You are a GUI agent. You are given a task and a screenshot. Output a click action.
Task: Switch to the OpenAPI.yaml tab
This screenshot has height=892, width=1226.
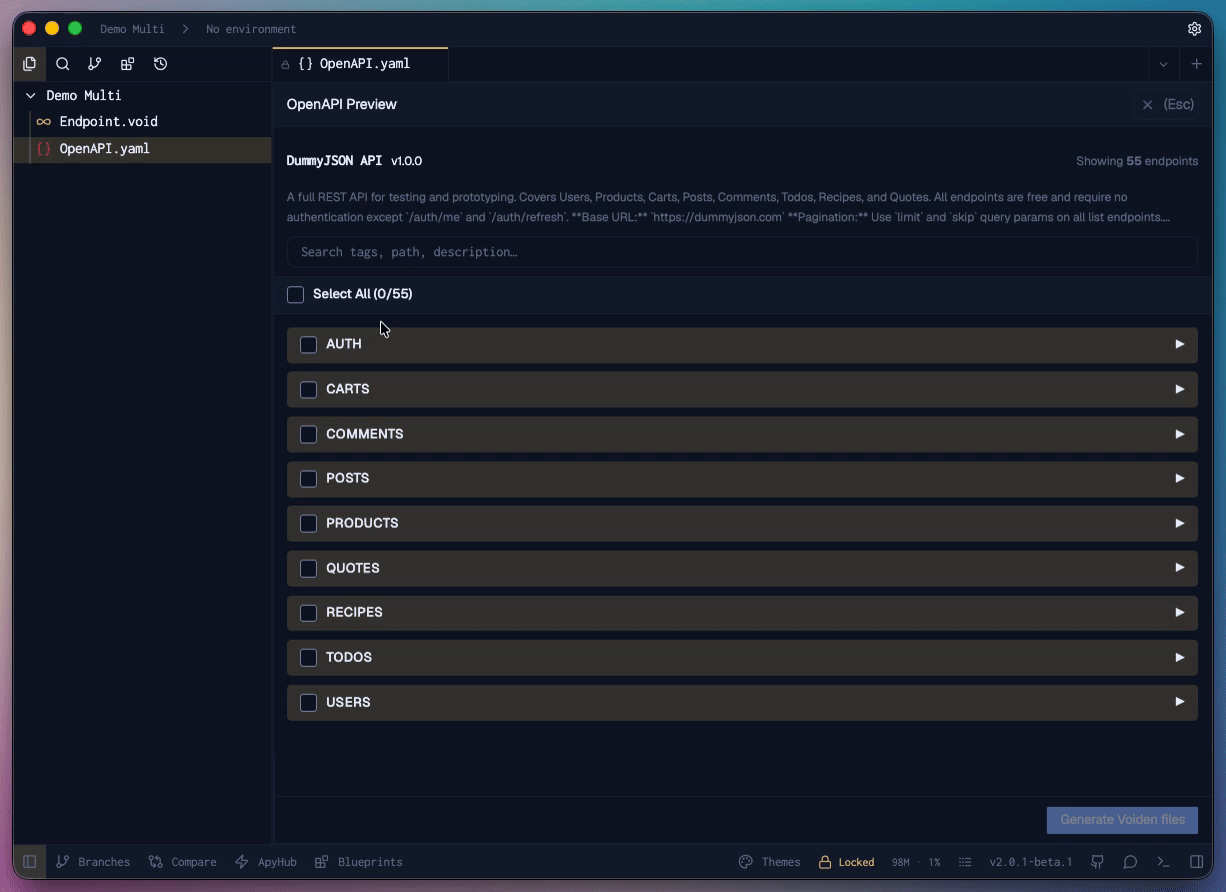coord(360,64)
